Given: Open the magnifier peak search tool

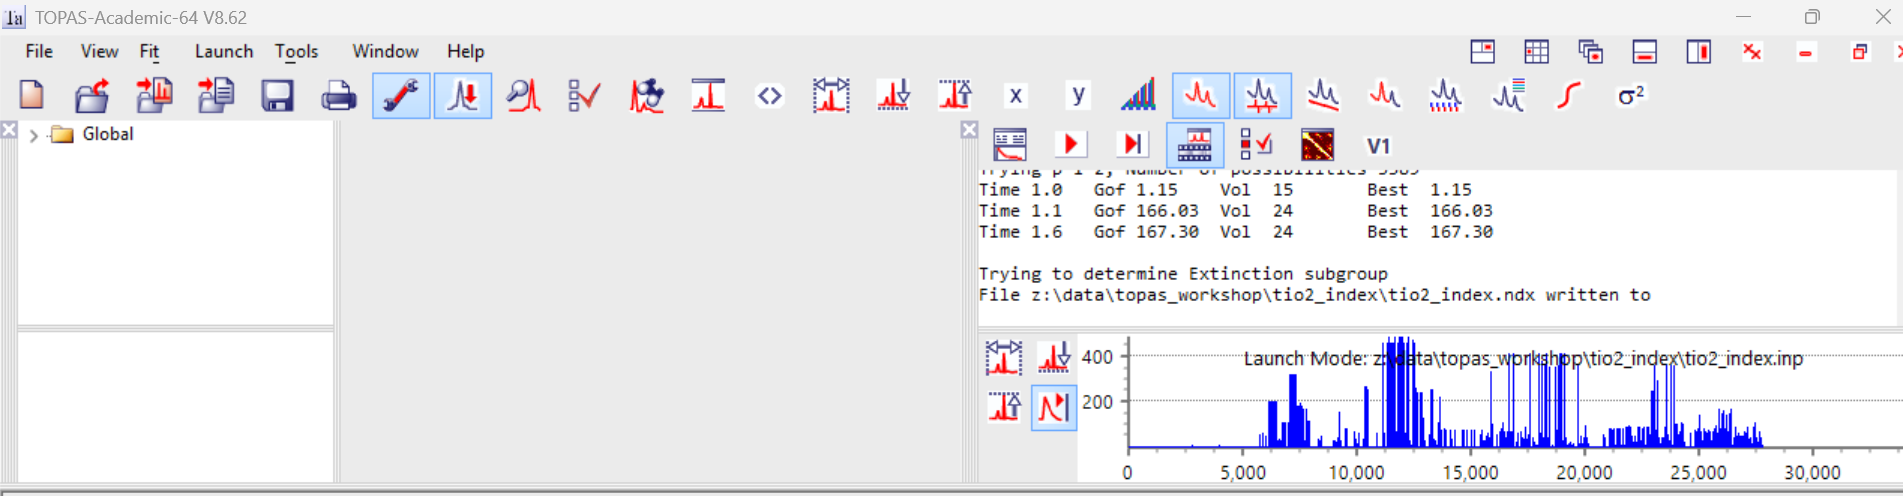Looking at the screenshot, I should pos(523,96).
